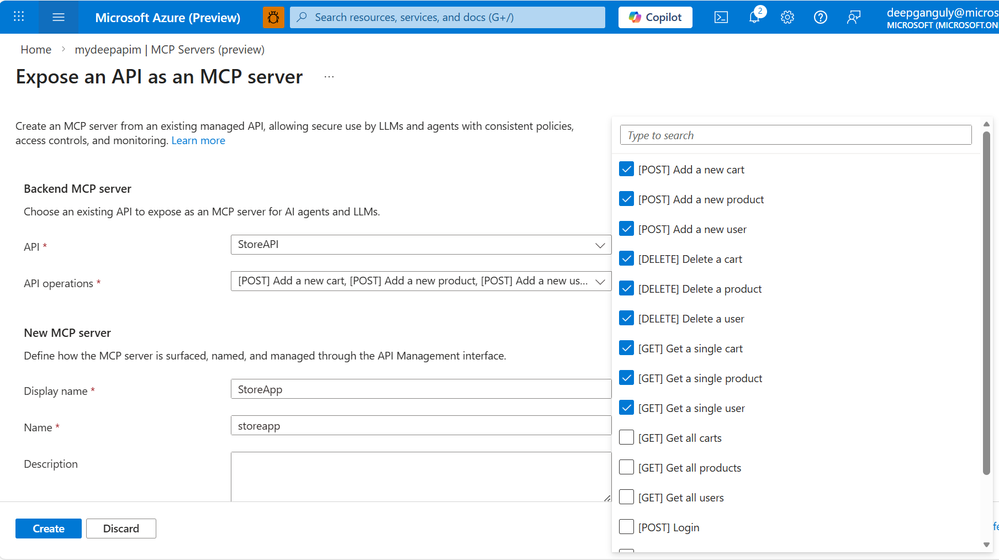The height and width of the screenshot is (560, 999).
Task: Open the page ellipsis more options
Action: pyautogui.click(x=329, y=77)
